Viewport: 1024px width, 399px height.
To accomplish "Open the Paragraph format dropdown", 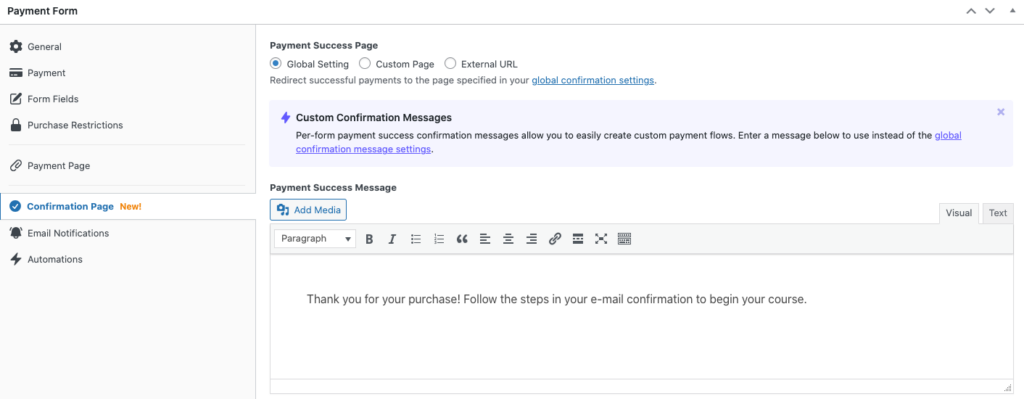I will 315,239.
